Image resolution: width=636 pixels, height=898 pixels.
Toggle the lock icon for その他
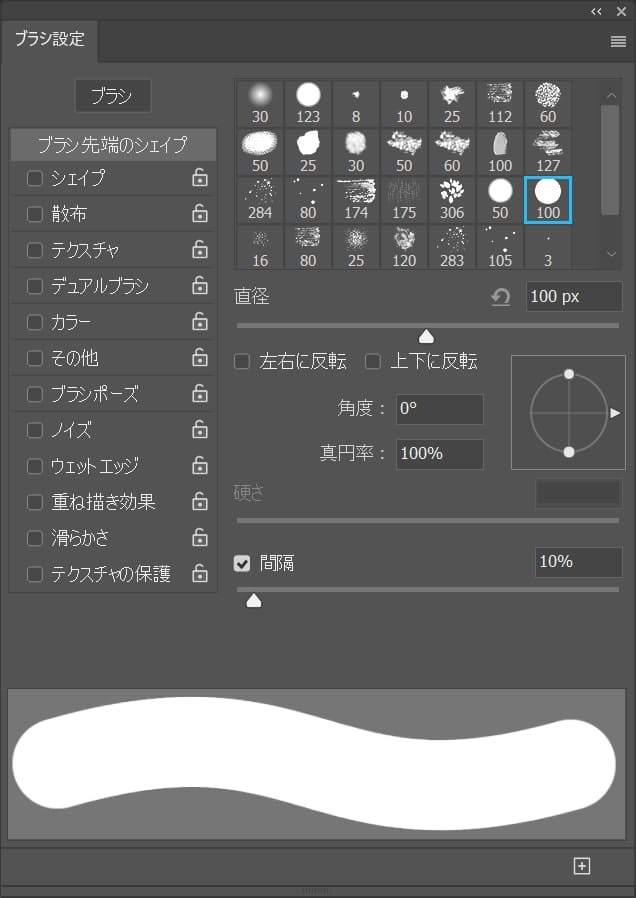[x=199, y=357]
